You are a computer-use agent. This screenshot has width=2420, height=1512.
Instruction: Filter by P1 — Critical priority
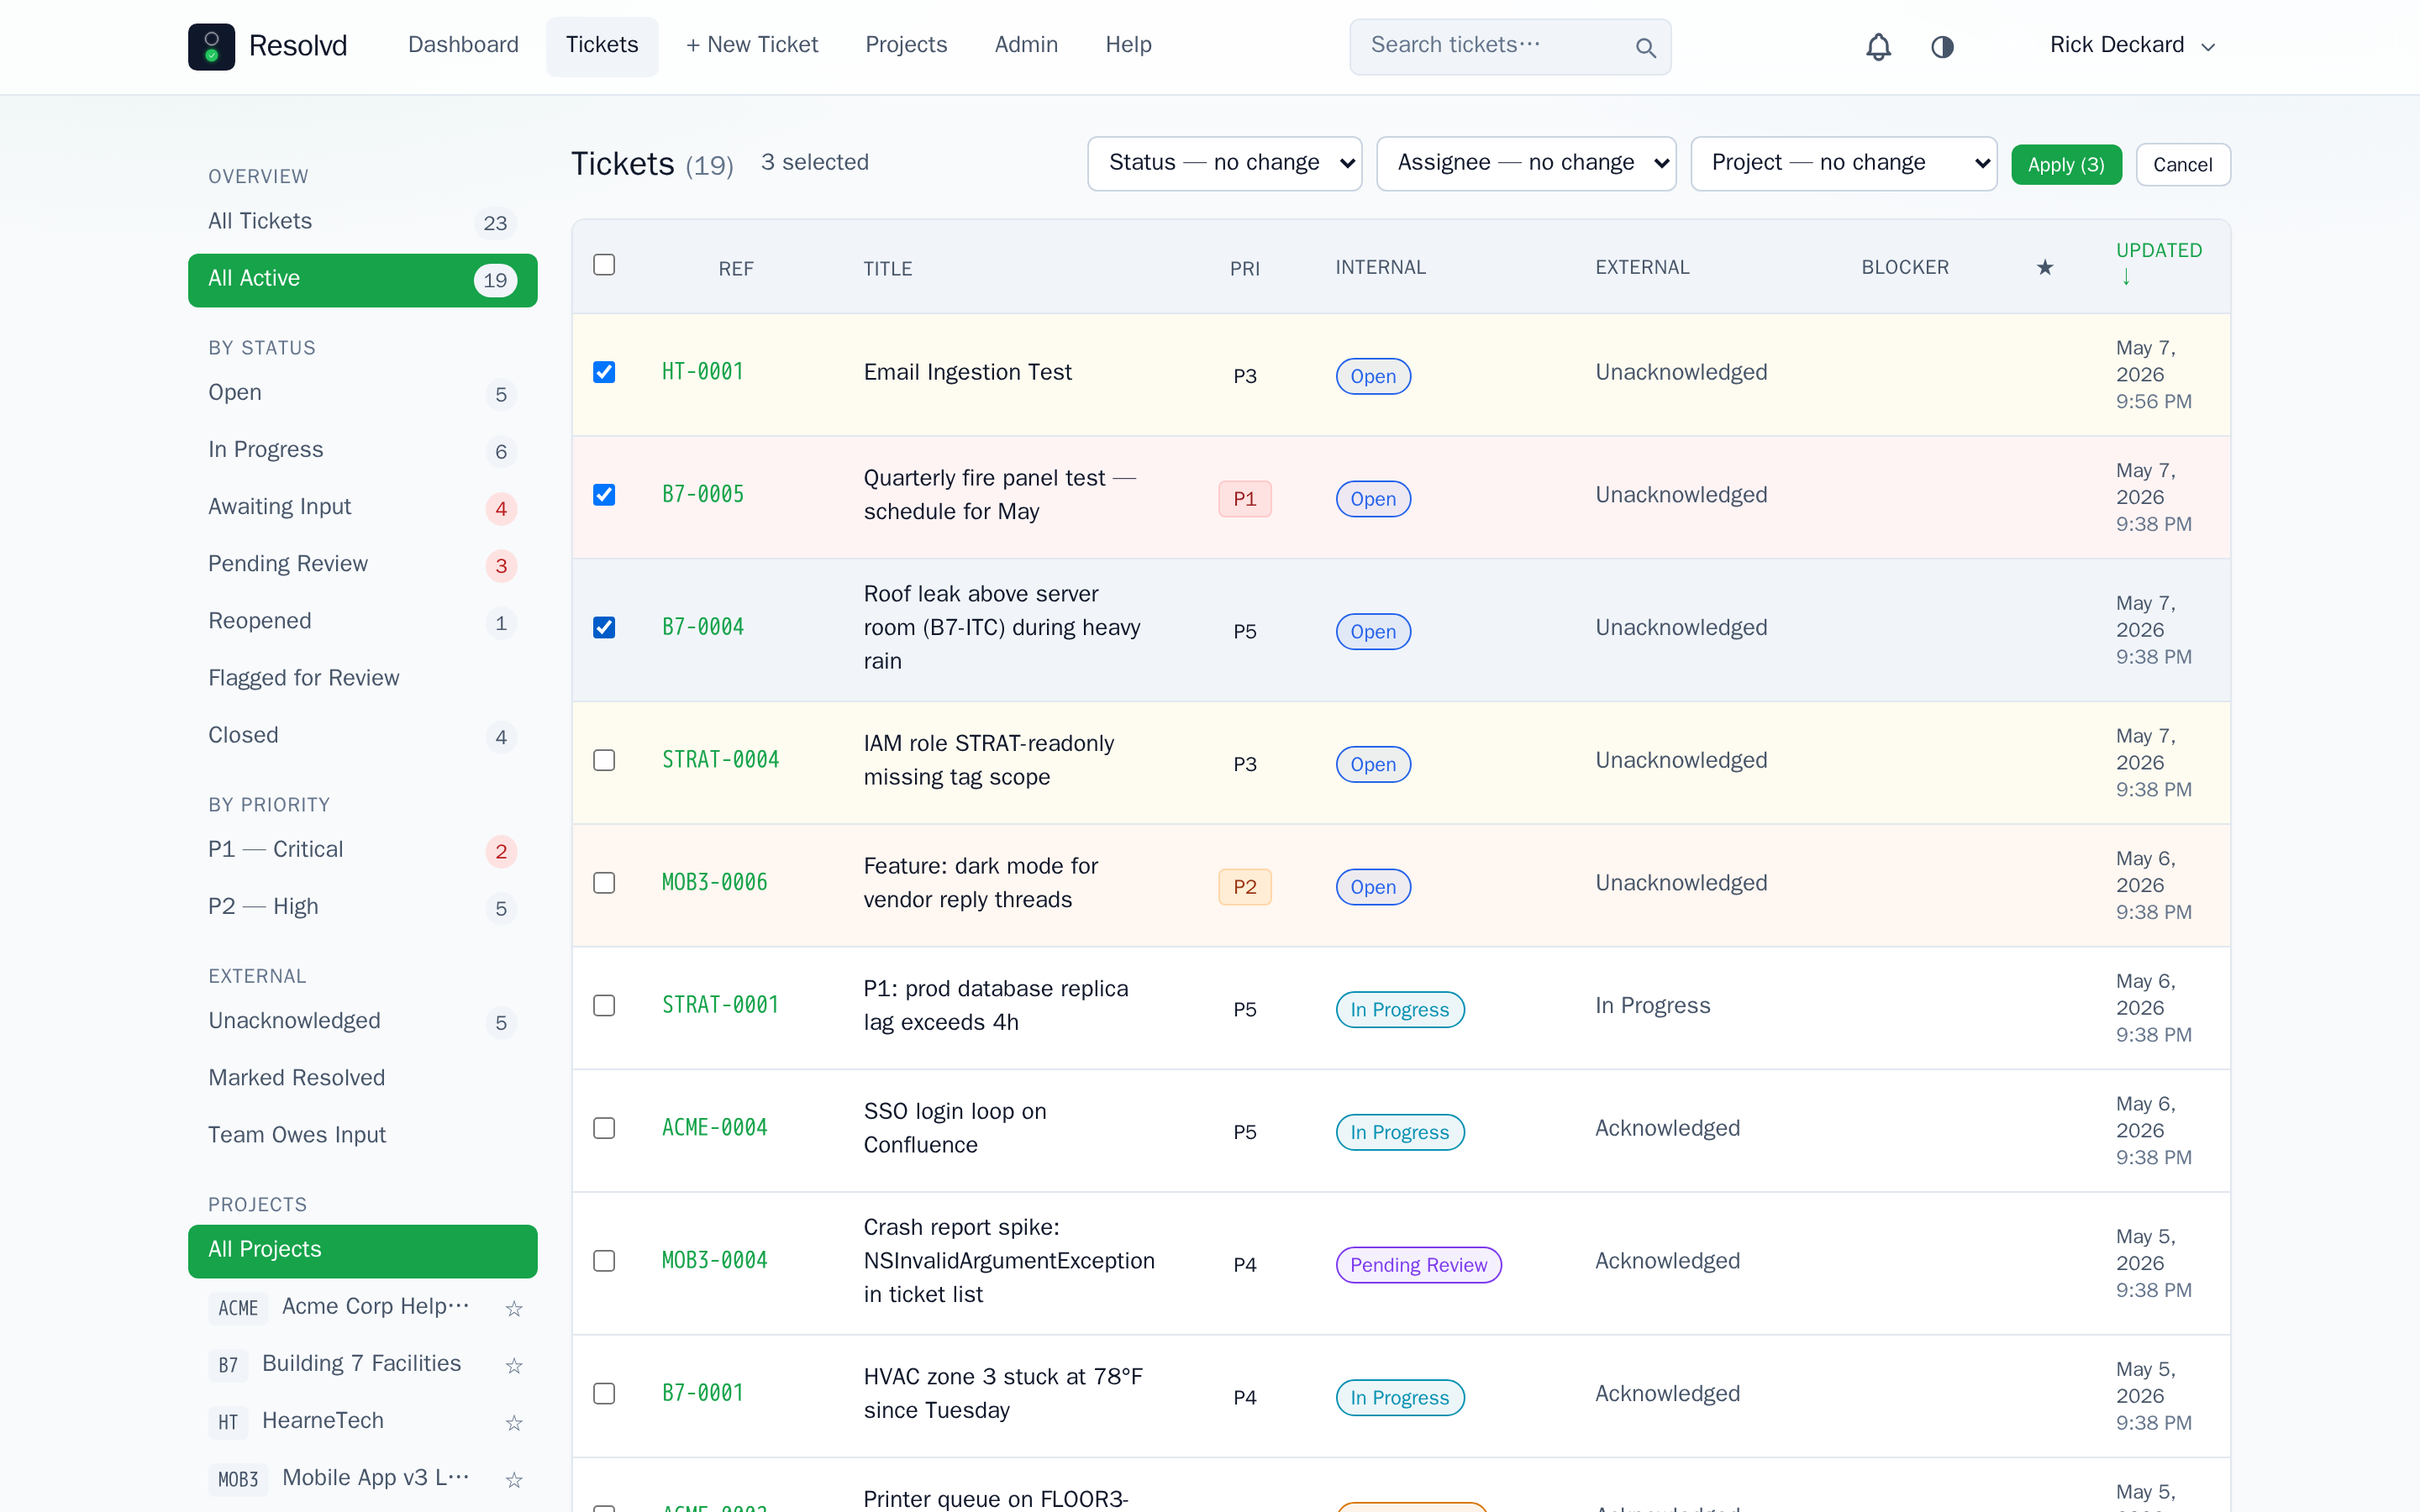point(362,850)
